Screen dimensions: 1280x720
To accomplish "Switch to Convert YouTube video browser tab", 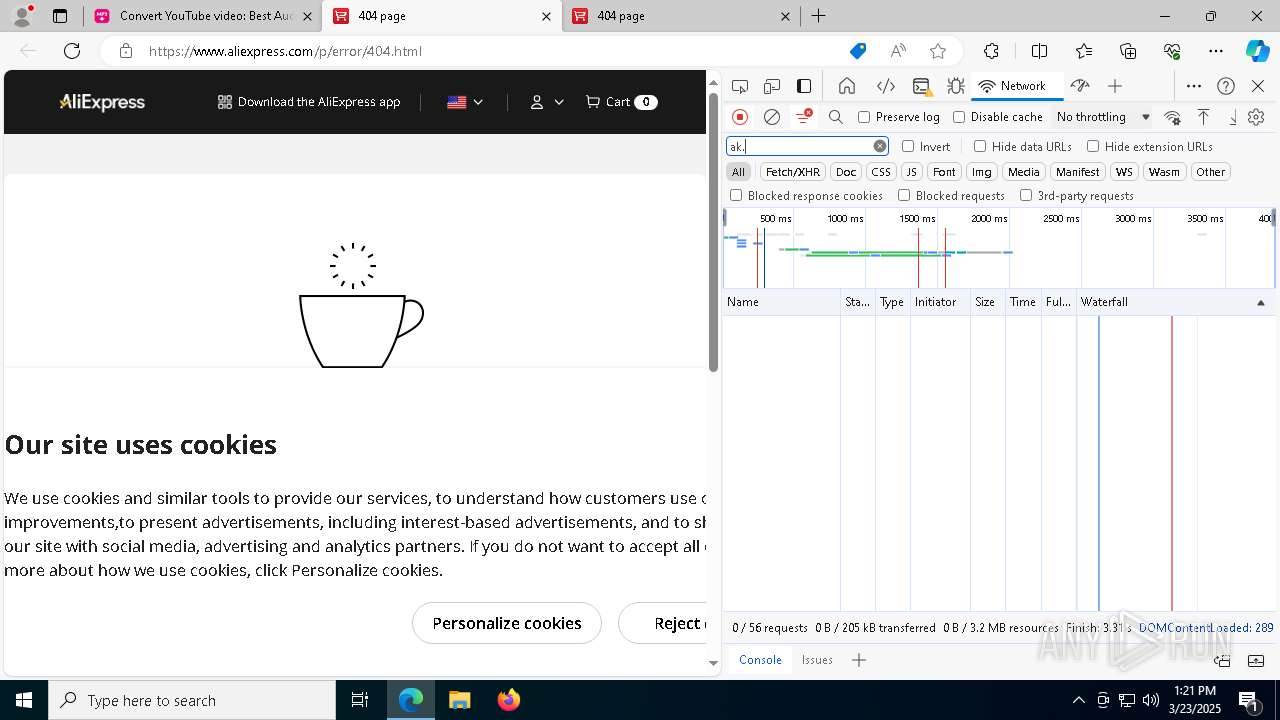I will 203,16.
